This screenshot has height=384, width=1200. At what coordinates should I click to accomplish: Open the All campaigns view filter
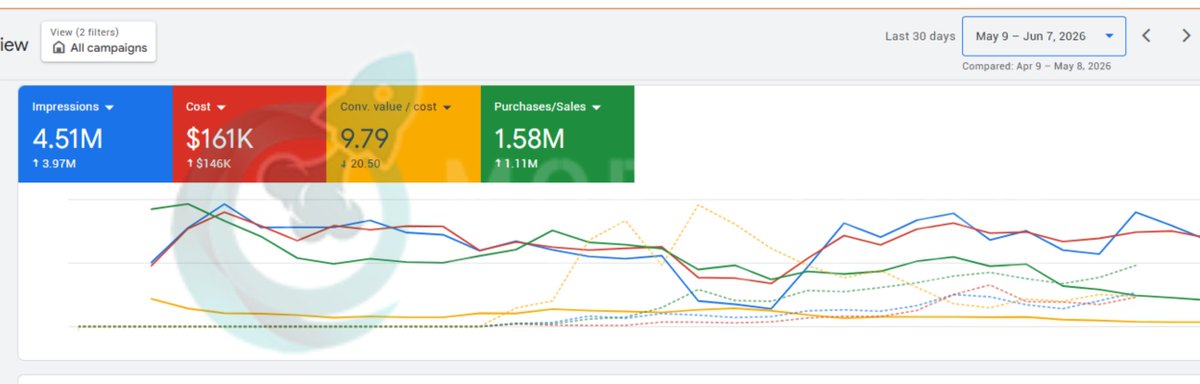click(x=98, y=41)
